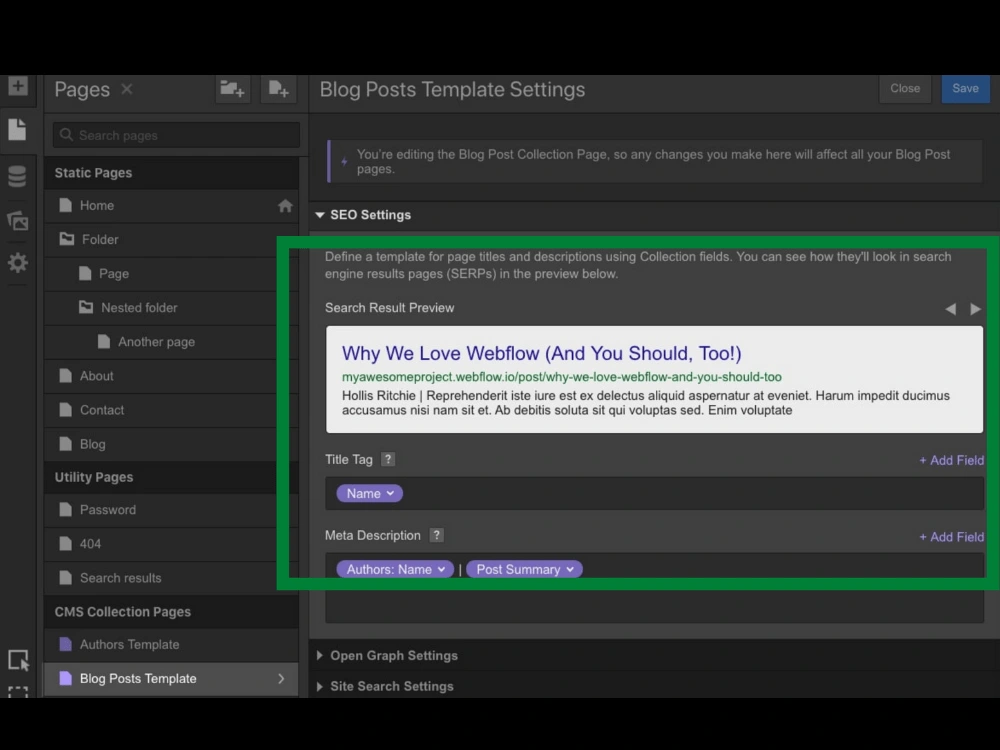
Task: Toggle the element selection cursor tool
Action: click(x=18, y=660)
